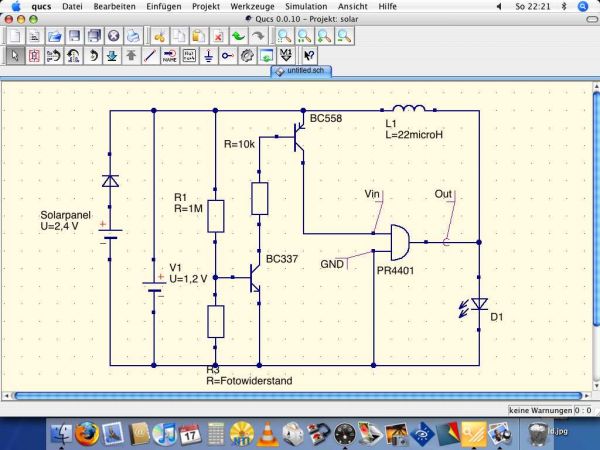The width and height of the screenshot is (600, 450).
Task: Select the draw wire tool
Action: [x=150, y=56]
